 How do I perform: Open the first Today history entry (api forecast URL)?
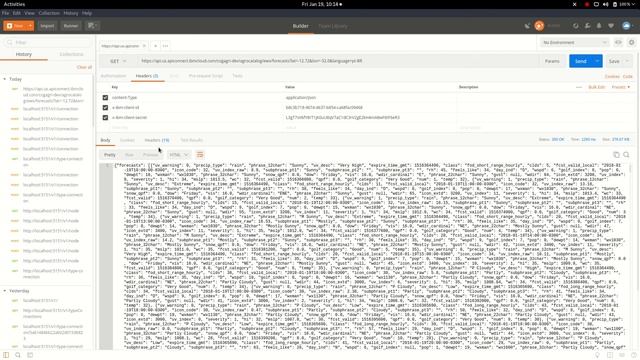tap(53, 94)
